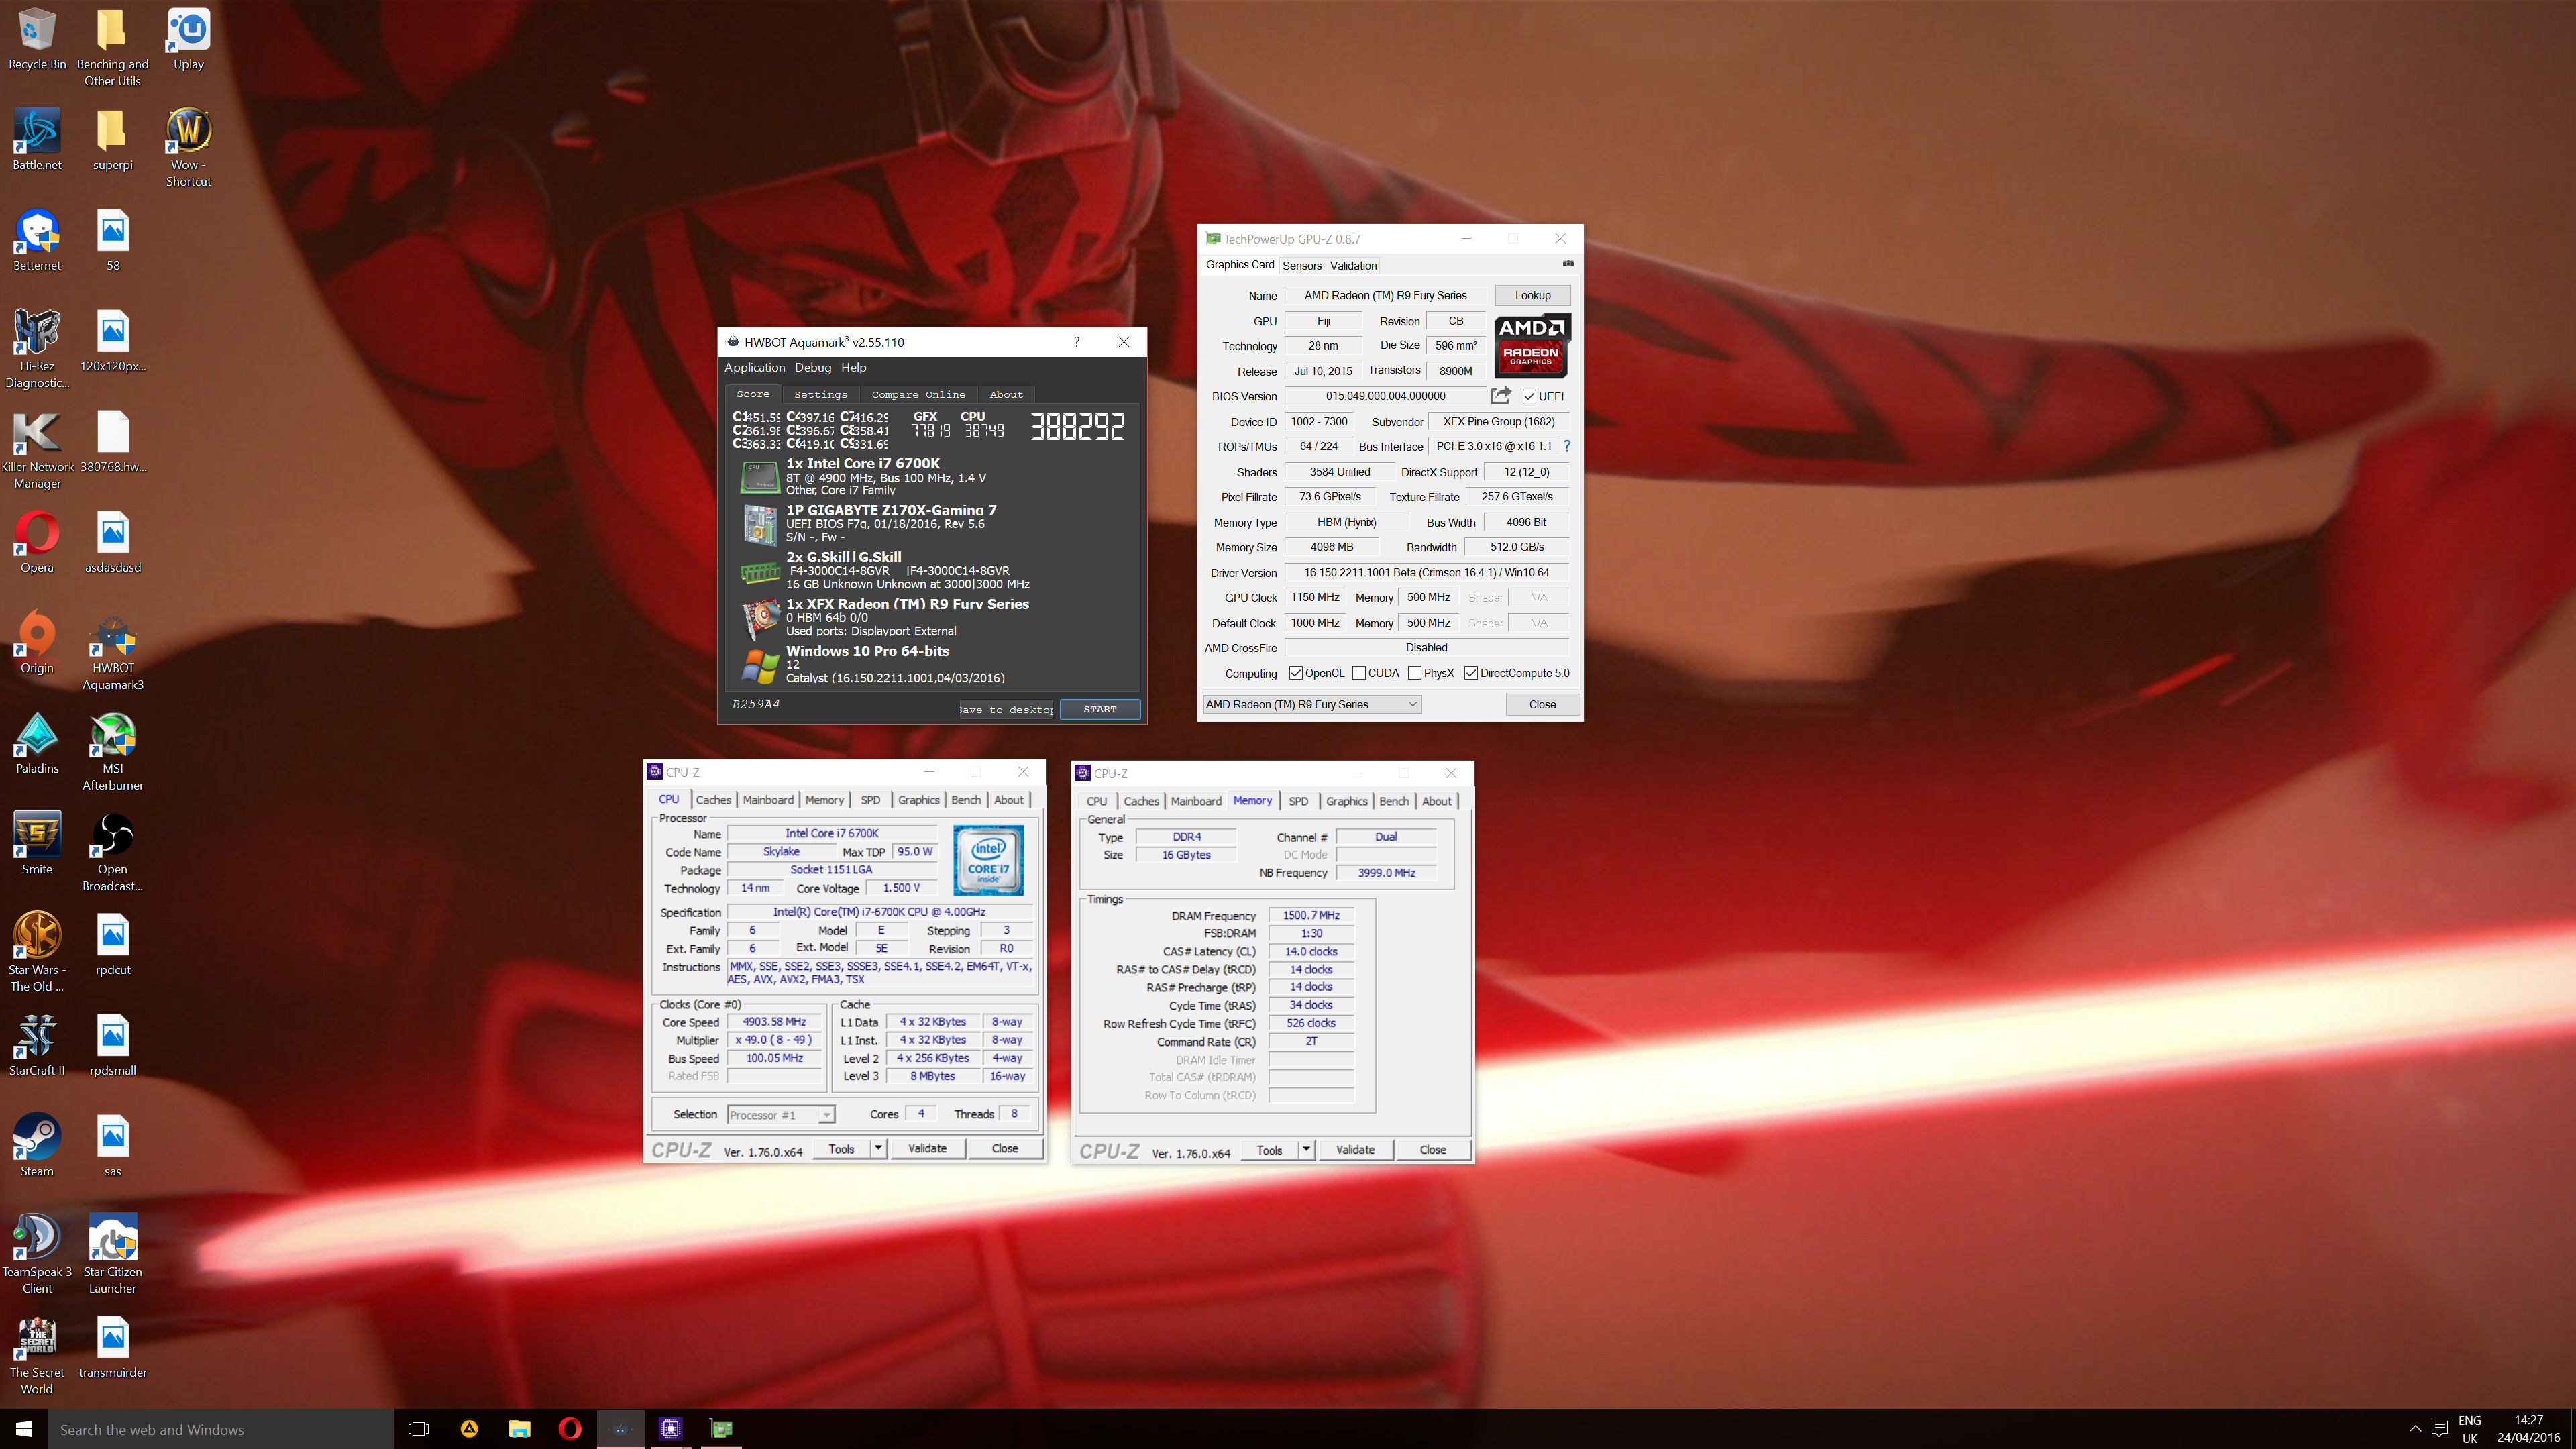Select the Star Citizen Launcher icon
Screen dimensions: 2576x1449
click(x=113, y=1254)
